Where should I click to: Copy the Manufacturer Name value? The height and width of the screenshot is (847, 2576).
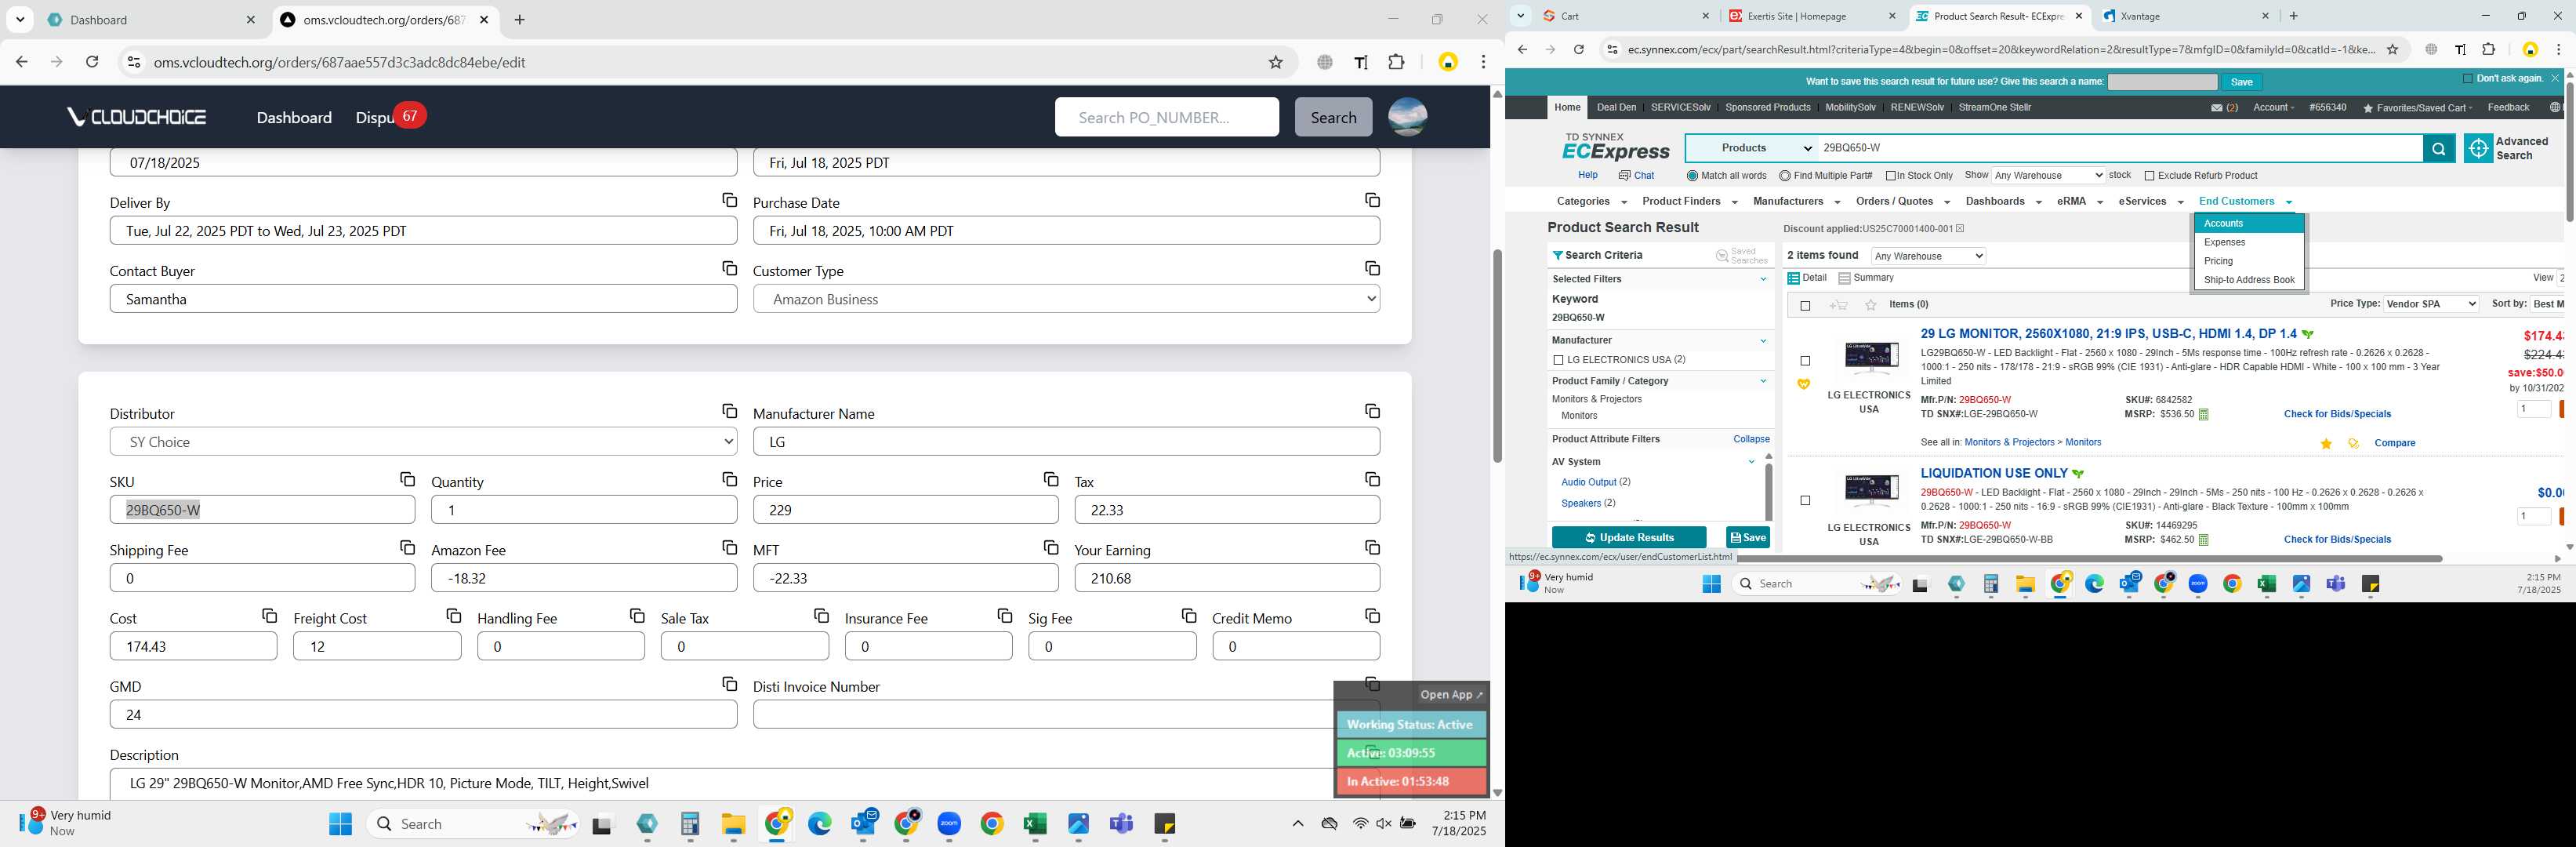(1372, 411)
